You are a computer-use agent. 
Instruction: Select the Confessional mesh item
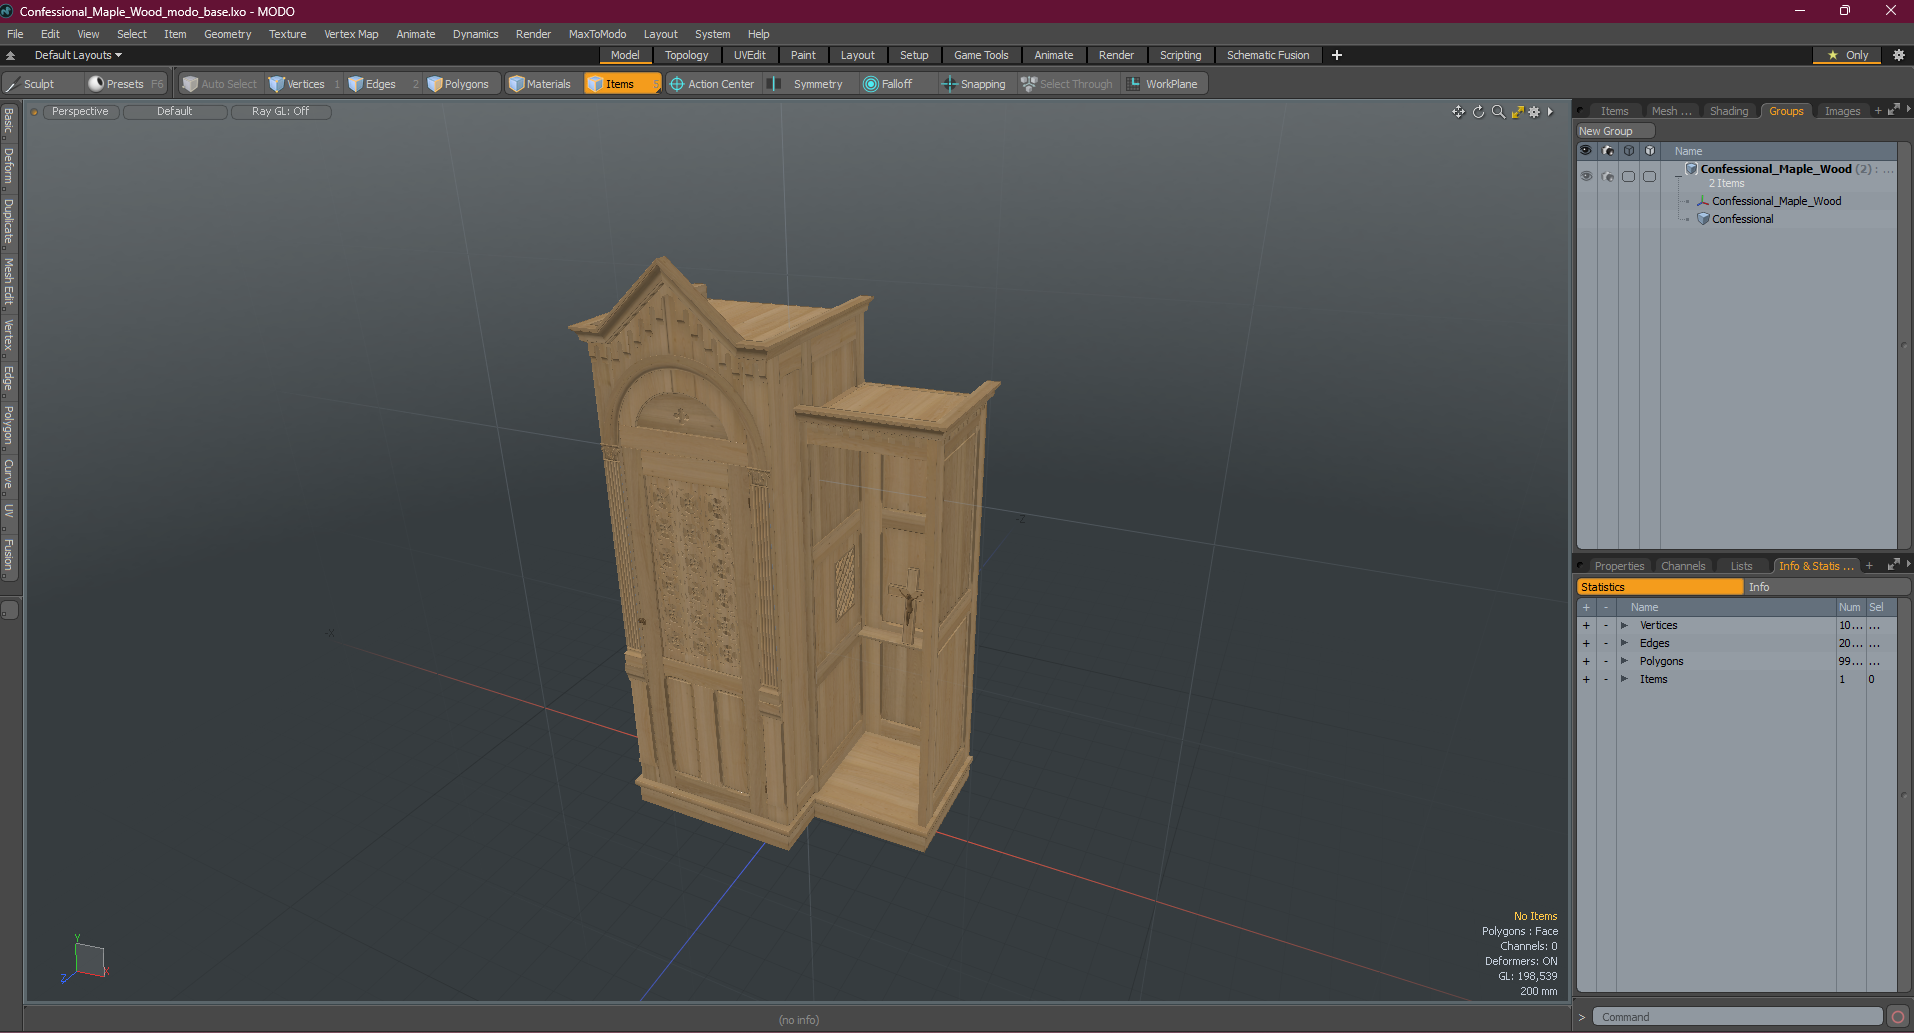pyautogui.click(x=1742, y=219)
